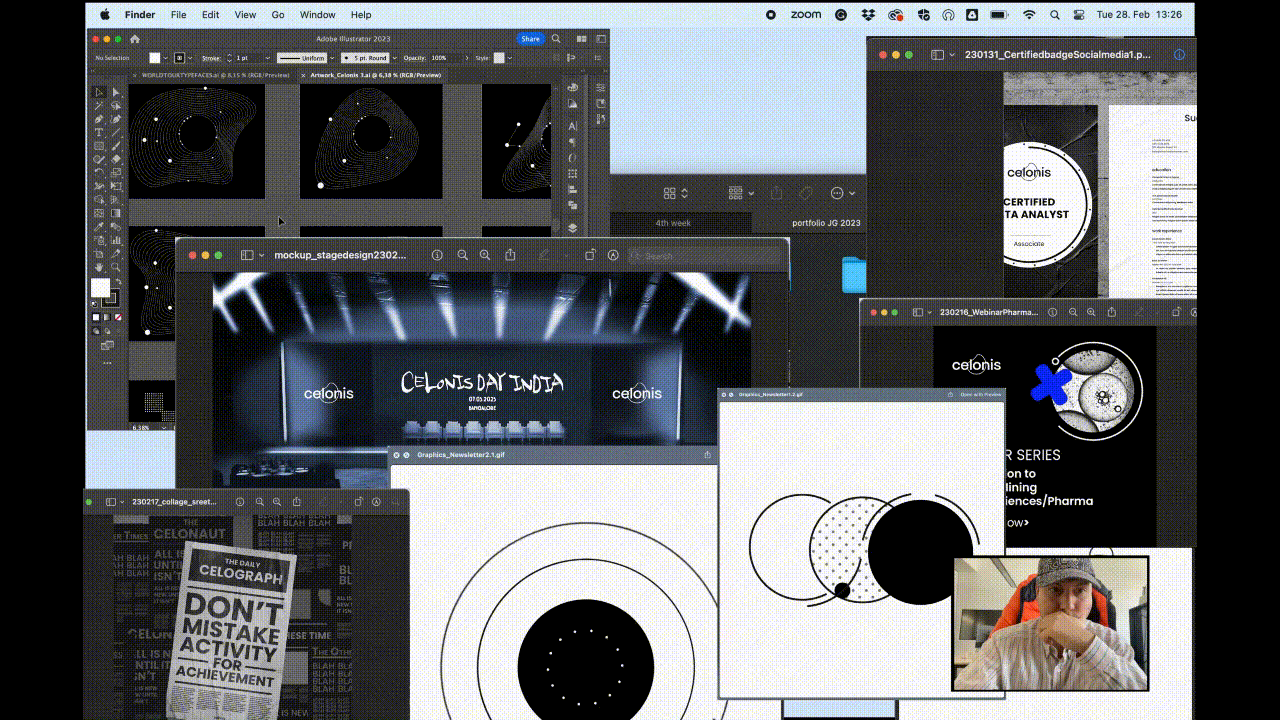The height and width of the screenshot is (720, 1280).
Task: Open zoom icon in macOS menu bar
Action: pos(805,15)
